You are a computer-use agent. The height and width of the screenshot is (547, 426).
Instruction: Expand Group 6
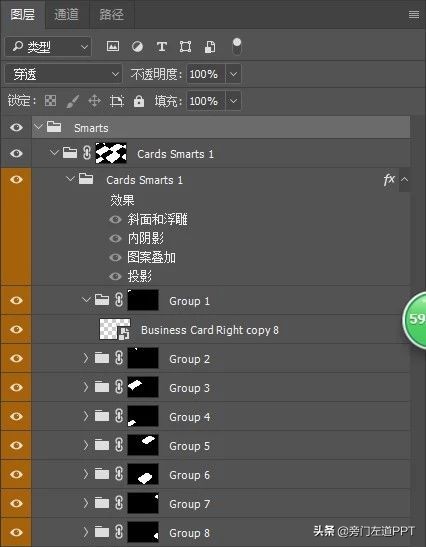(85, 474)
